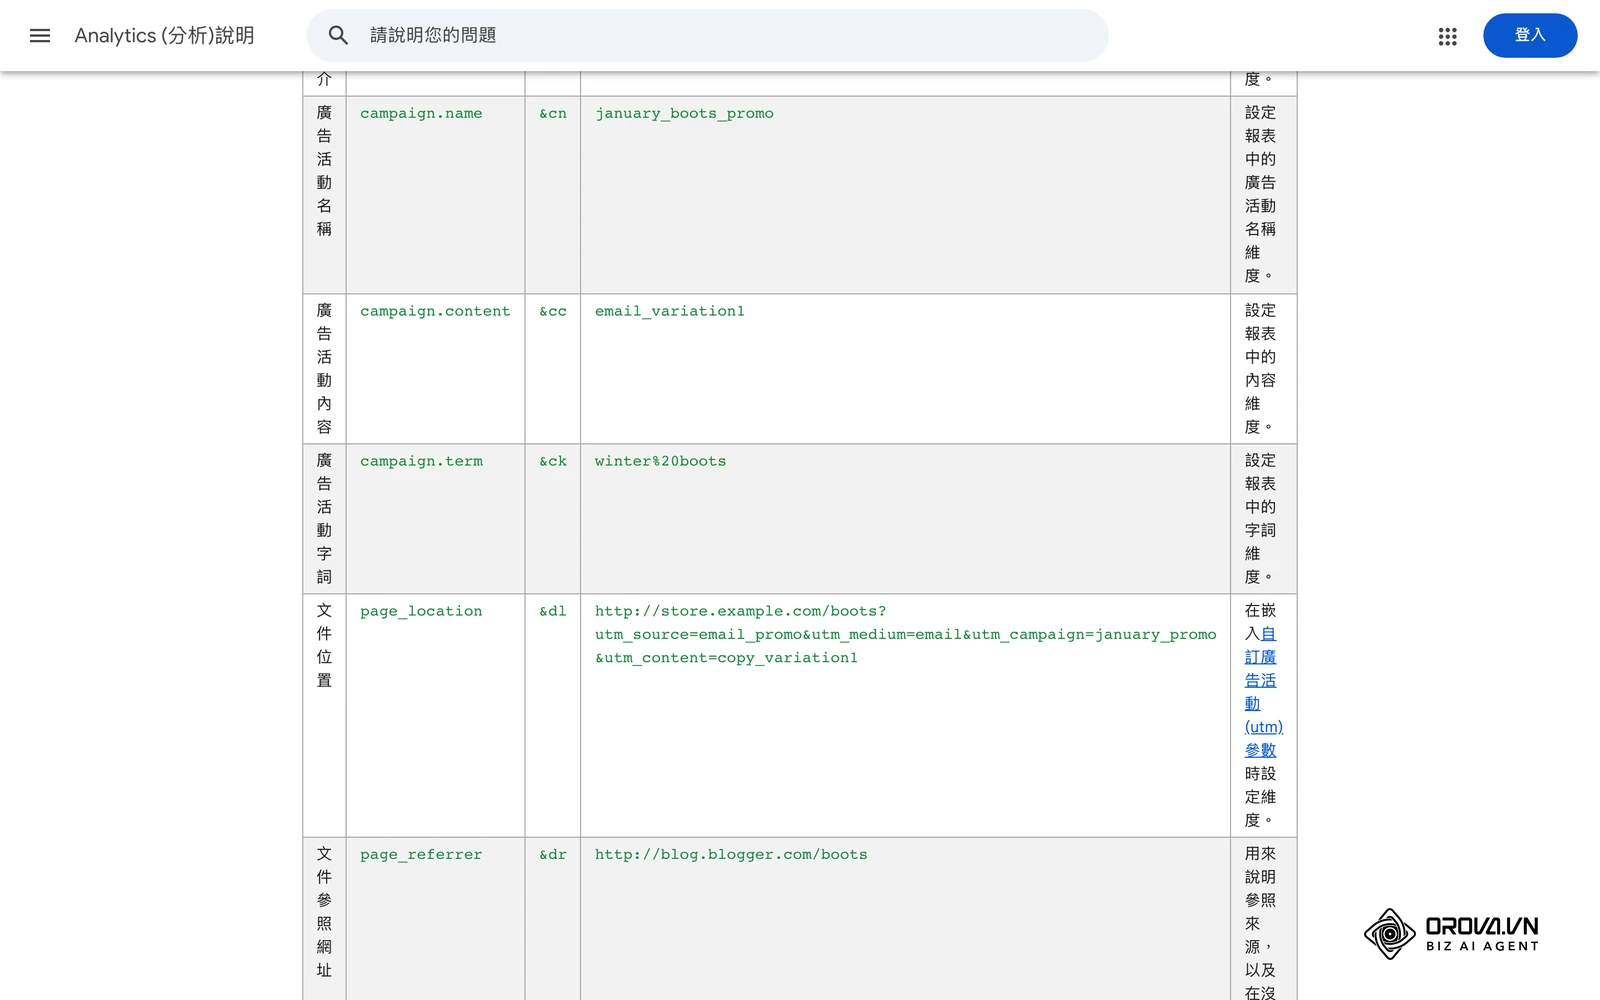Click the 文件參照網址 row label
Image resolution: width=1600 pixels, height=1000 pixels.
[324, 912]
